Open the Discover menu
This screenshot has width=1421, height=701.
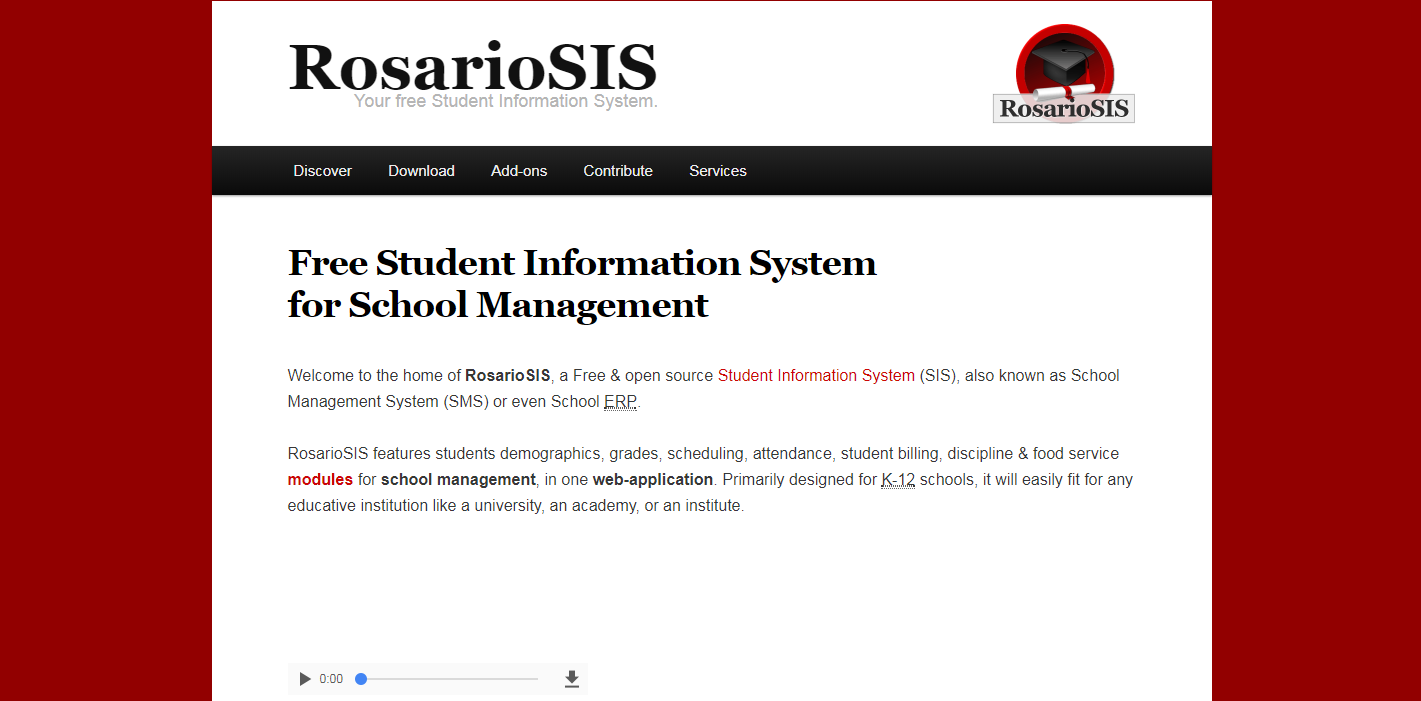322,171
